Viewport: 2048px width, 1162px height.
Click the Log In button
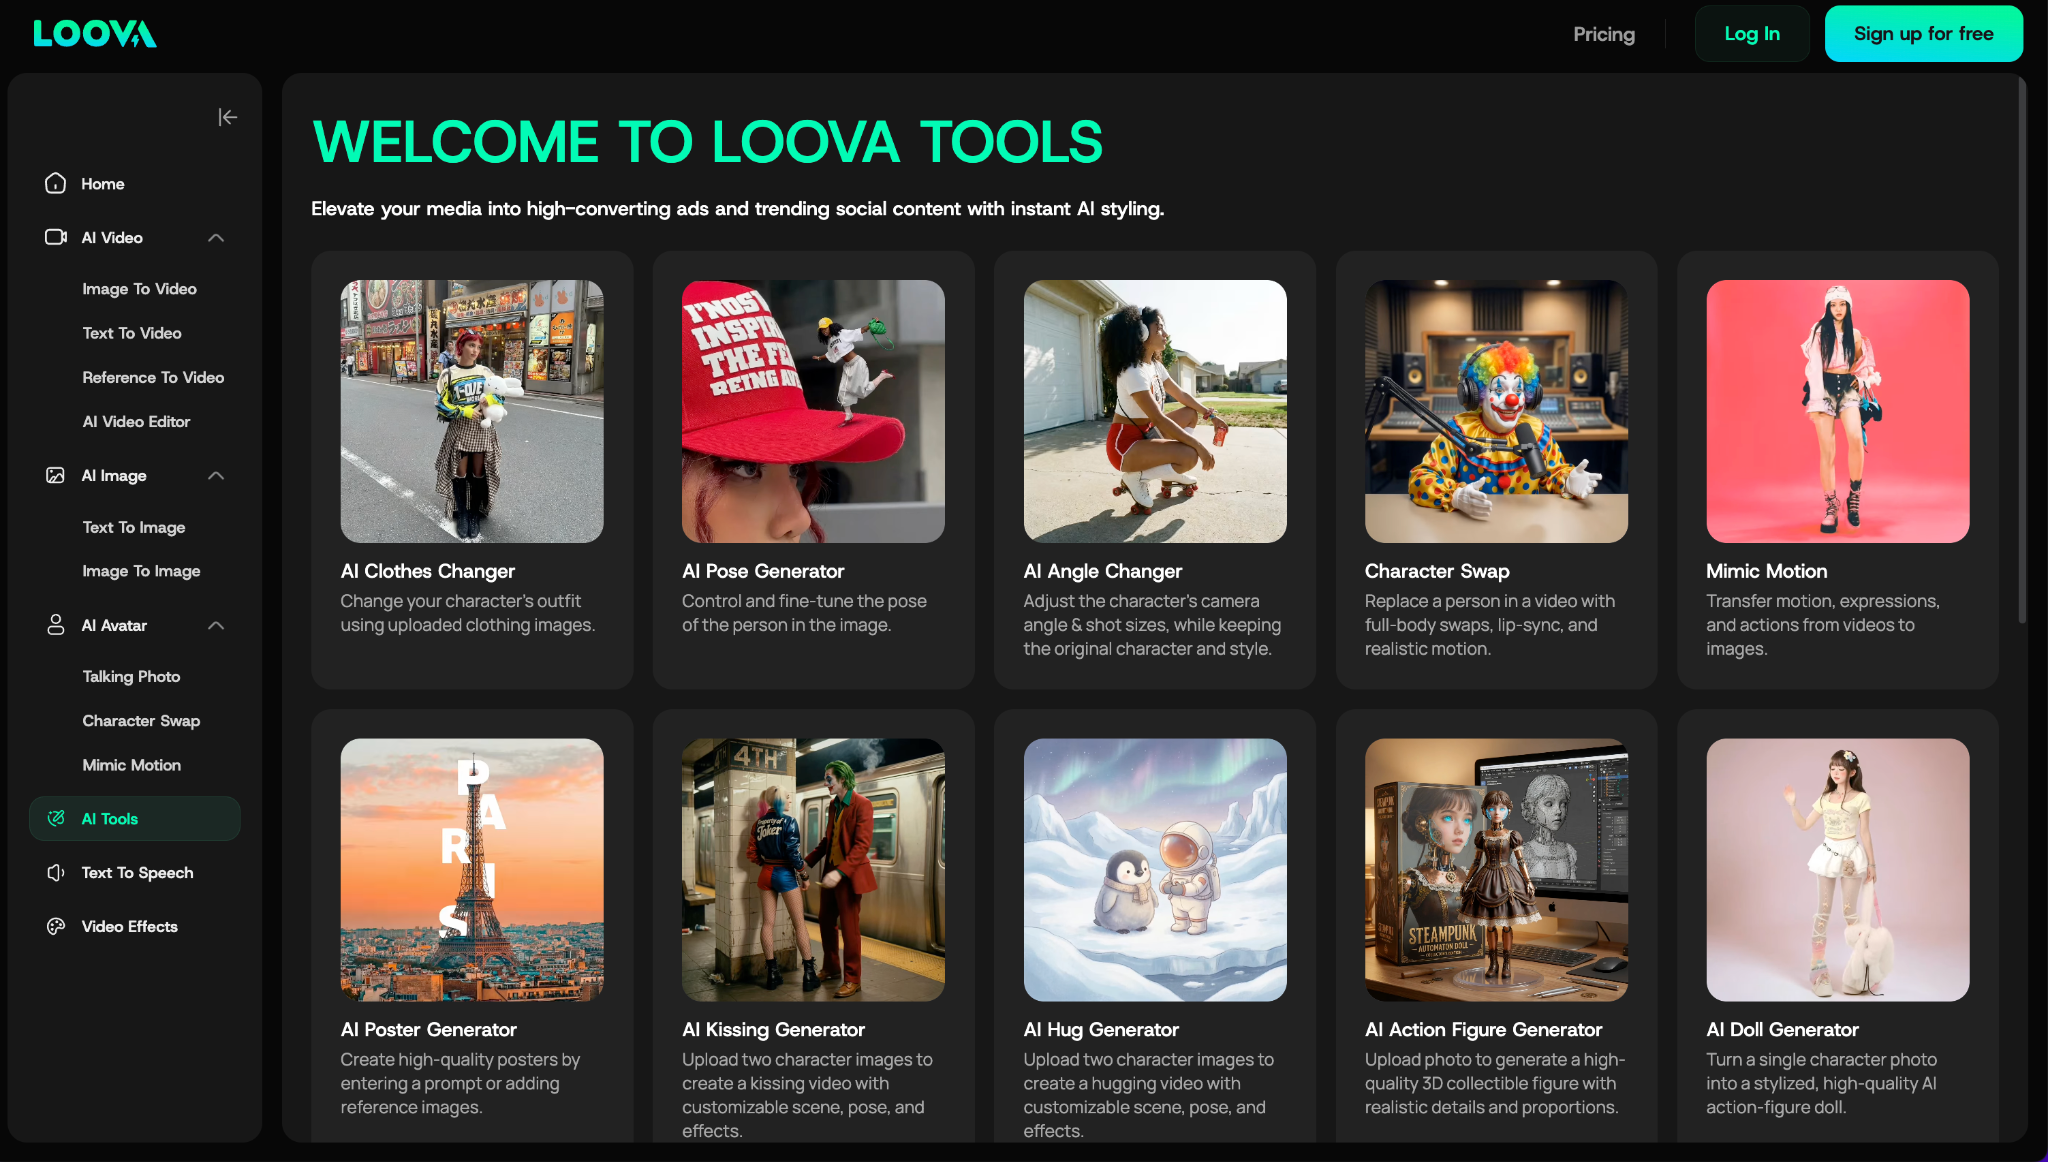tap(1751, 34)
